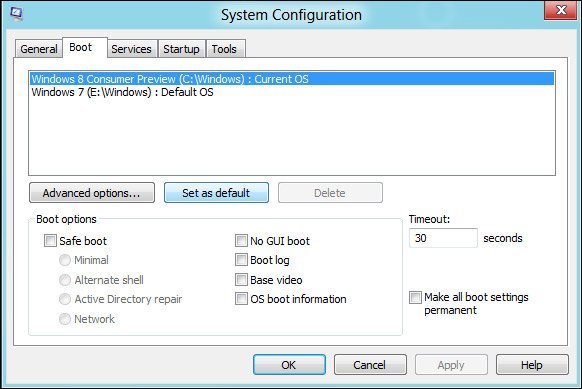Click the Cancel button
Viewport: 582px width, 389px height.
370,365
